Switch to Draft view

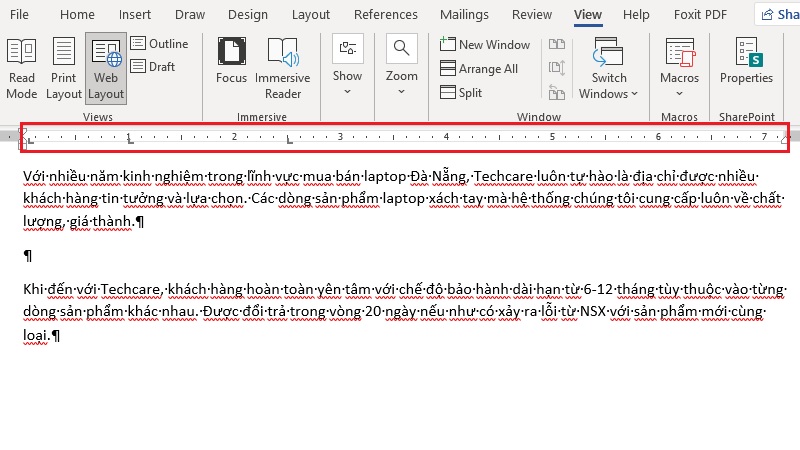pyautogui.click(x=153, y=66)
